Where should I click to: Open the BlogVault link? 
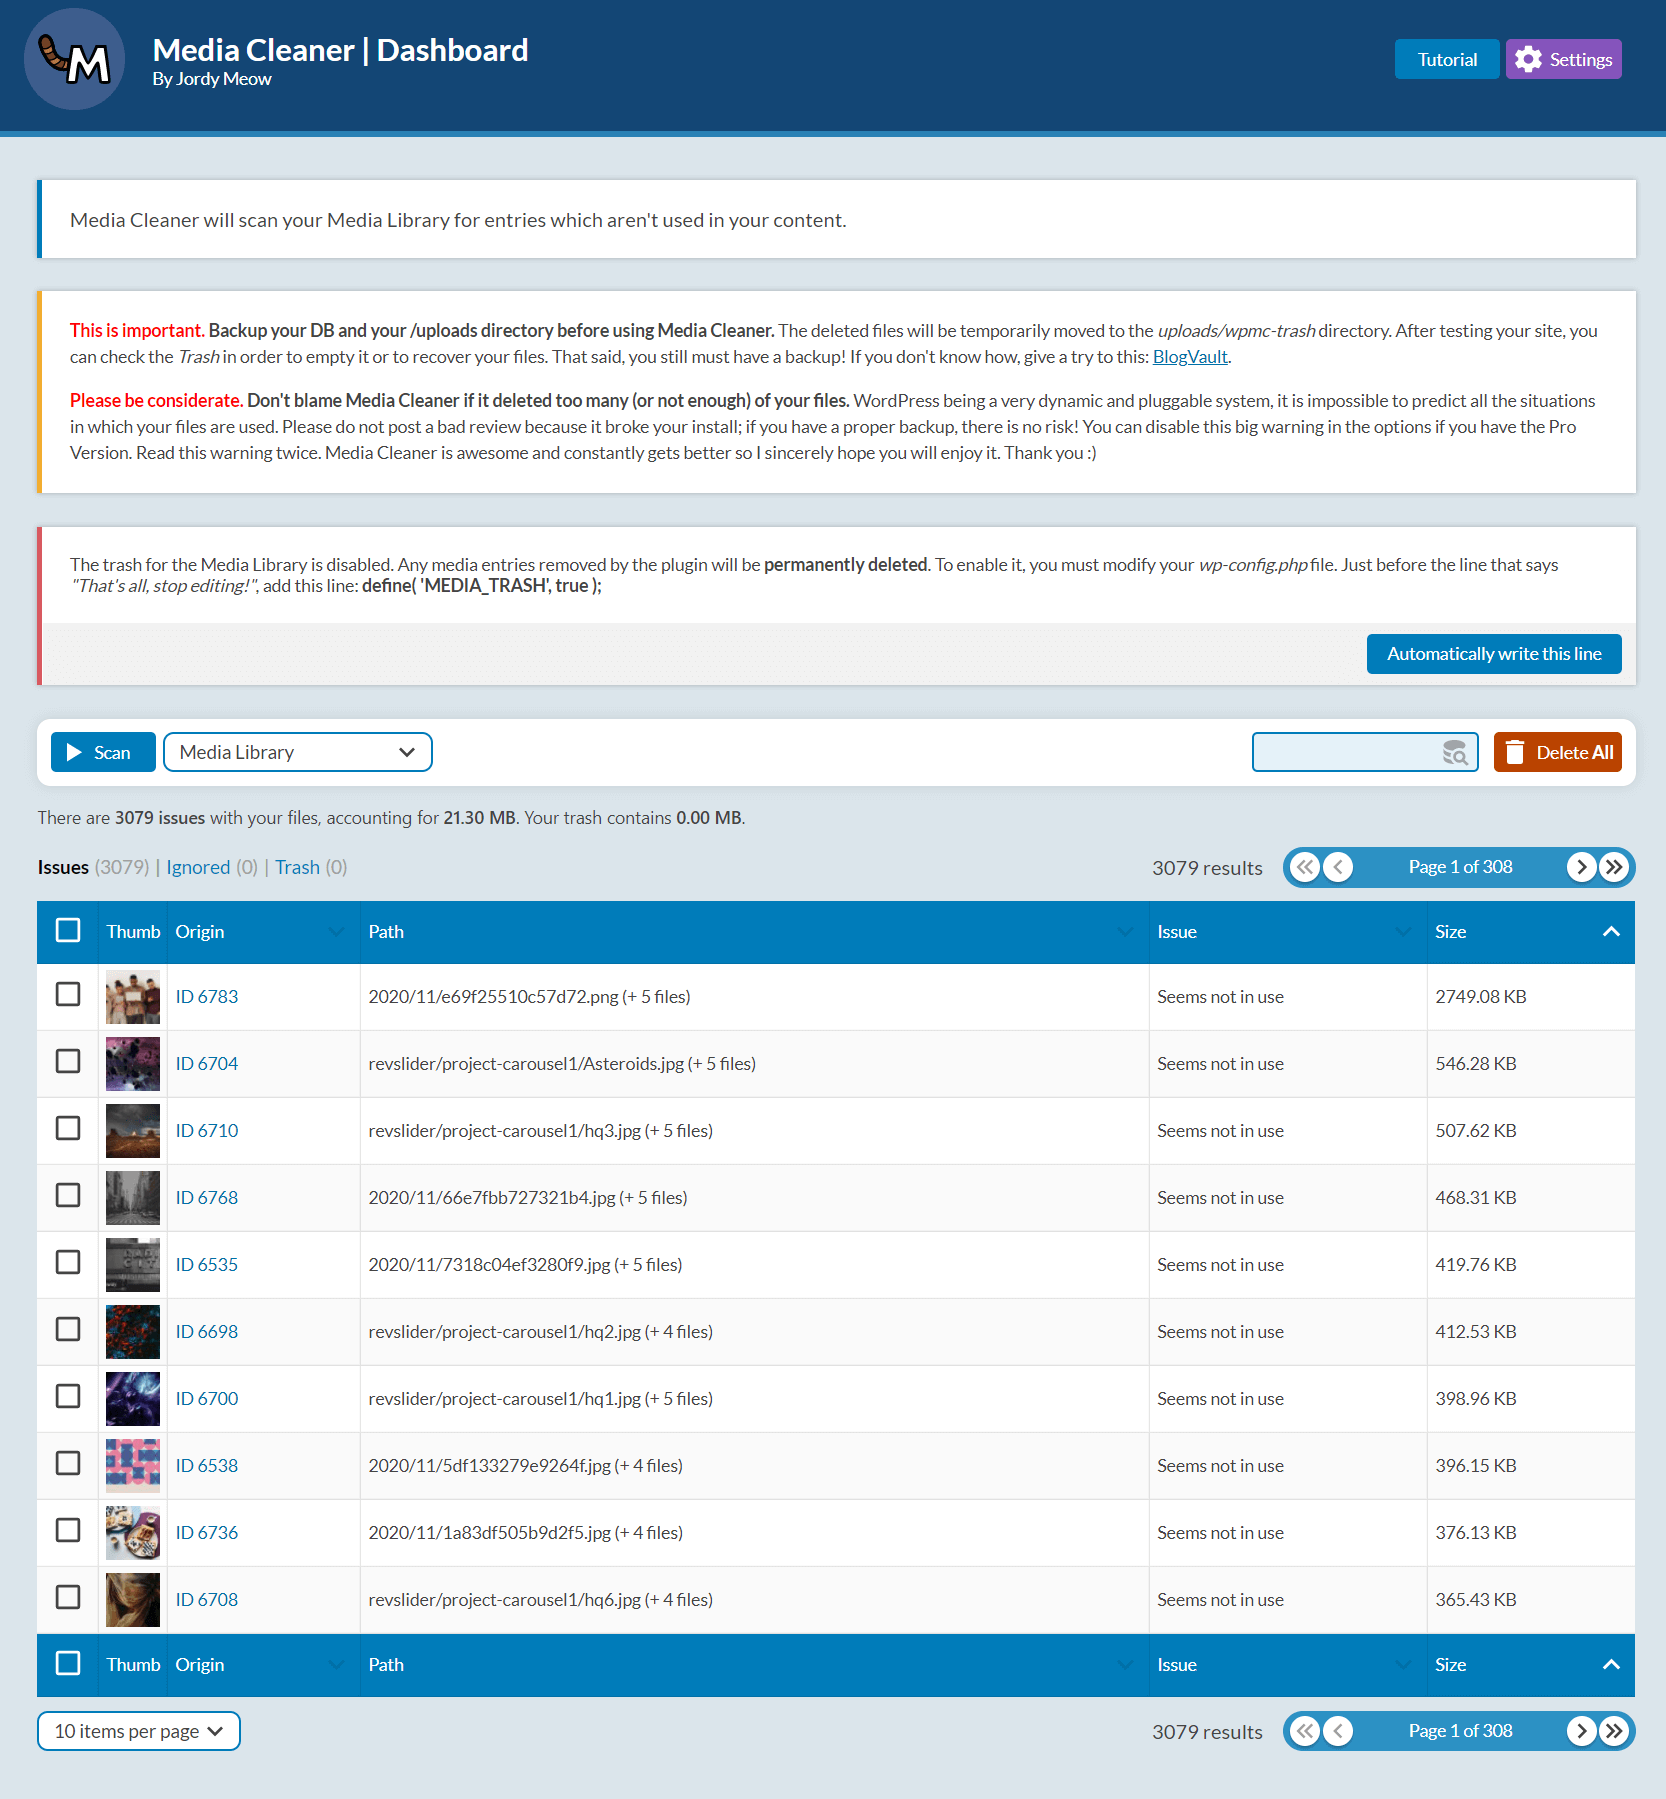(1189, 357)
